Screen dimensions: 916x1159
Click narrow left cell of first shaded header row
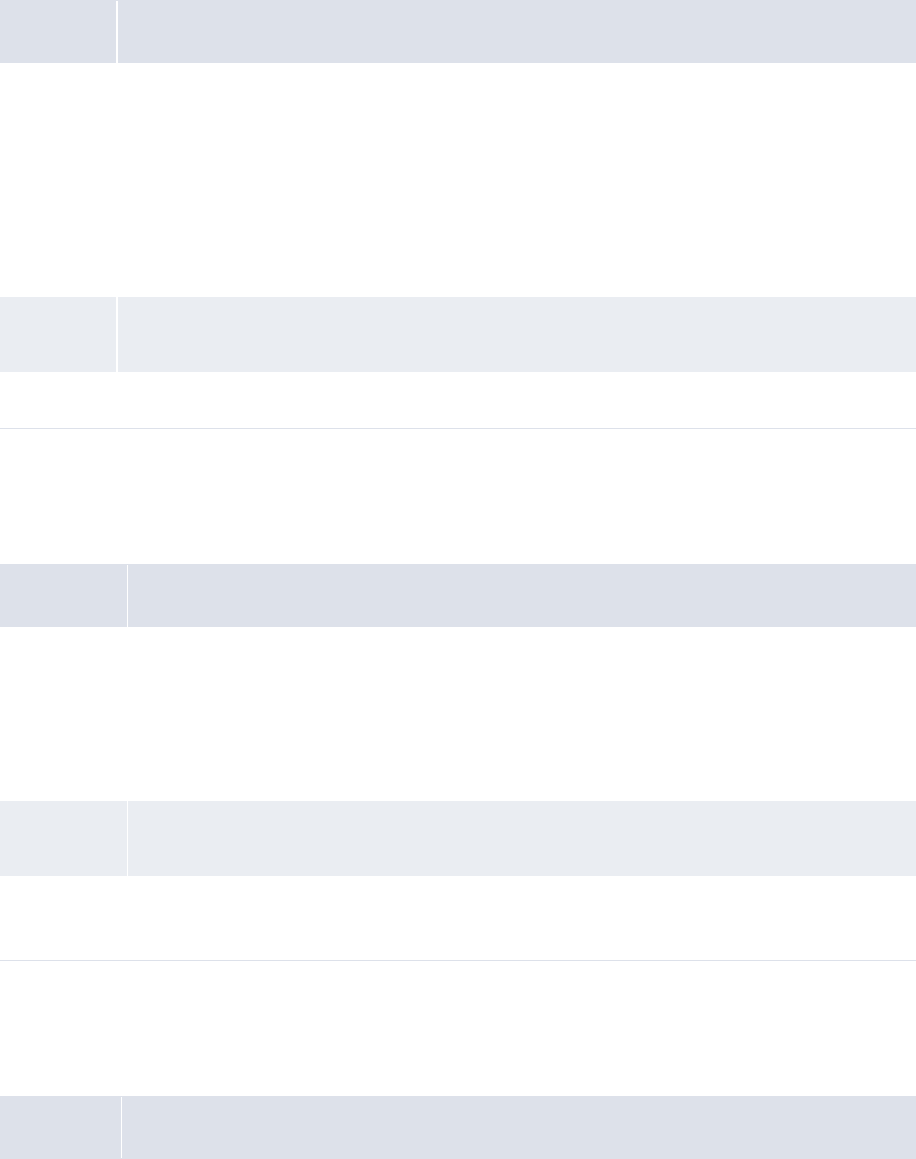click(x=58, y=31)
